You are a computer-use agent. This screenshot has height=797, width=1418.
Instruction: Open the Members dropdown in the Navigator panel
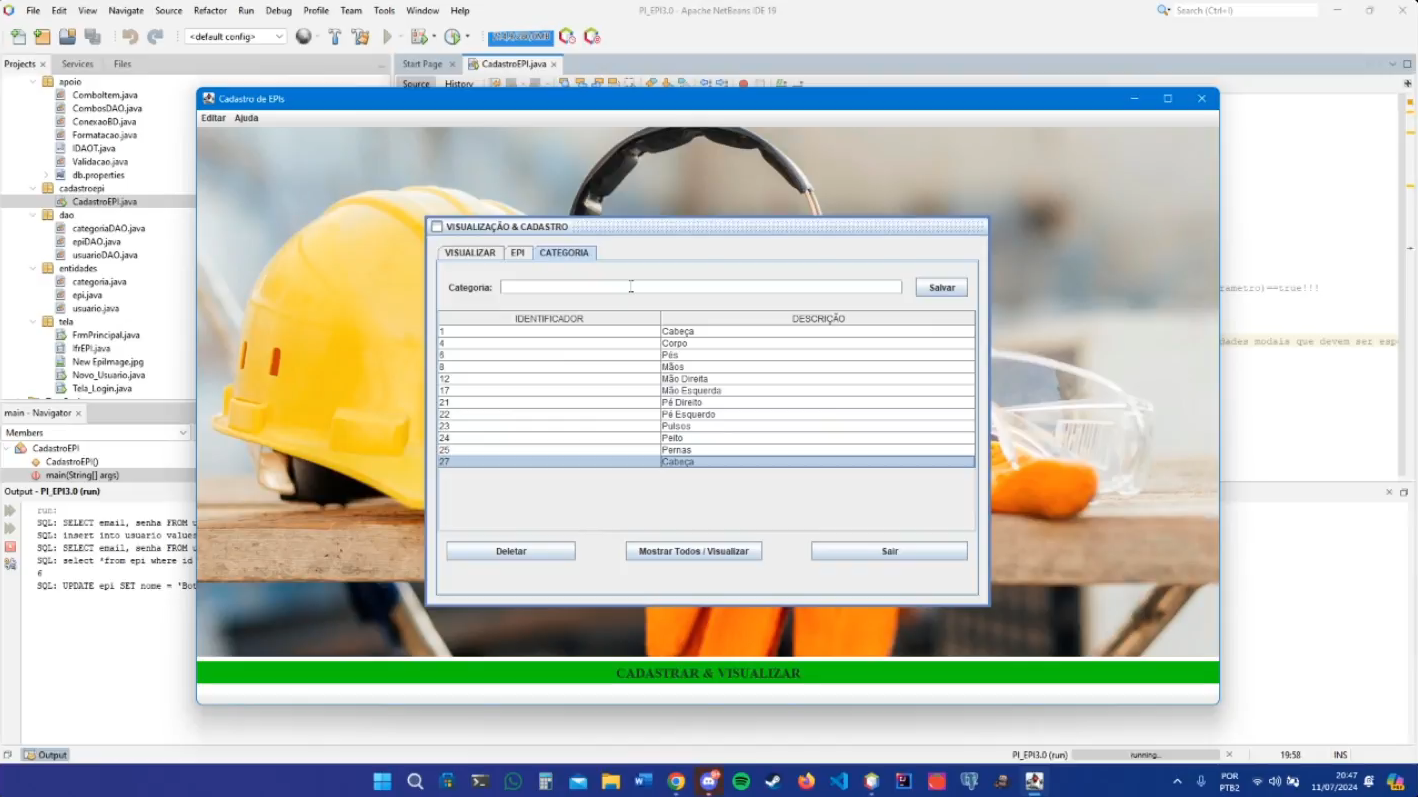click(181, 432)
